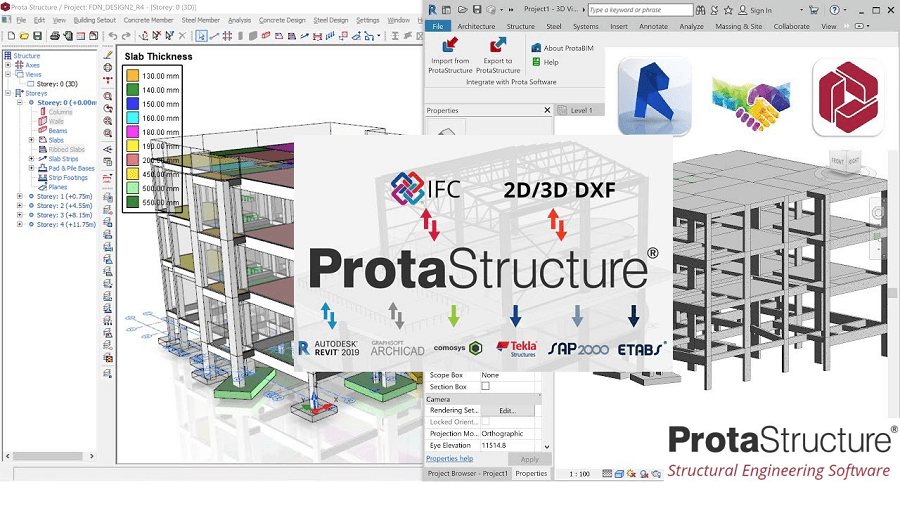Expand the Slabs tree node
This screenshot has width=900, height=506.
pos(31,139)
